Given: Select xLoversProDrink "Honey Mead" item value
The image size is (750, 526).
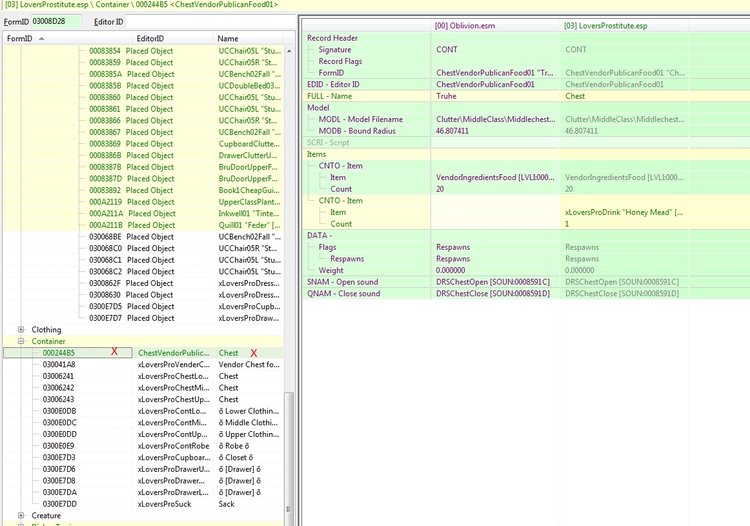Looking at the screenshot, I should click(x=624, y=212).
